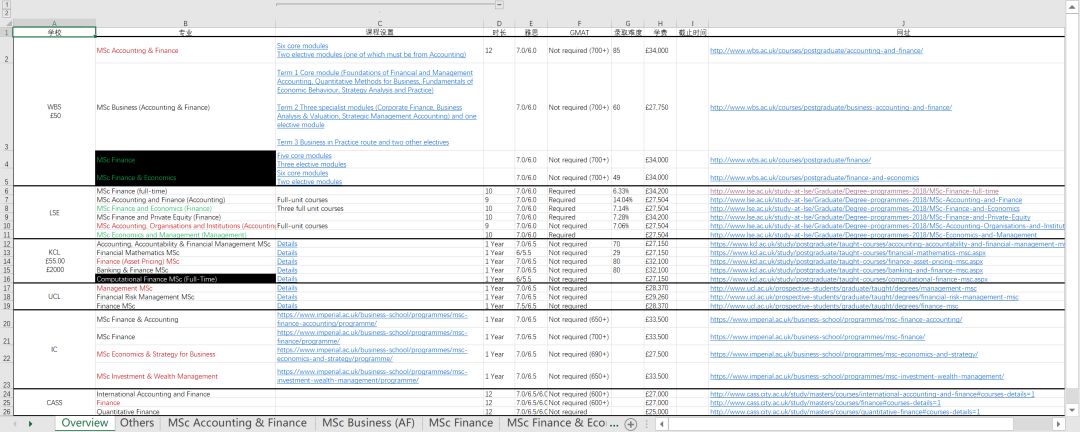Open UCL financial-risk-management-msc URL
The height and width of the screenshot is (432, 1080).
click(864, 297)
